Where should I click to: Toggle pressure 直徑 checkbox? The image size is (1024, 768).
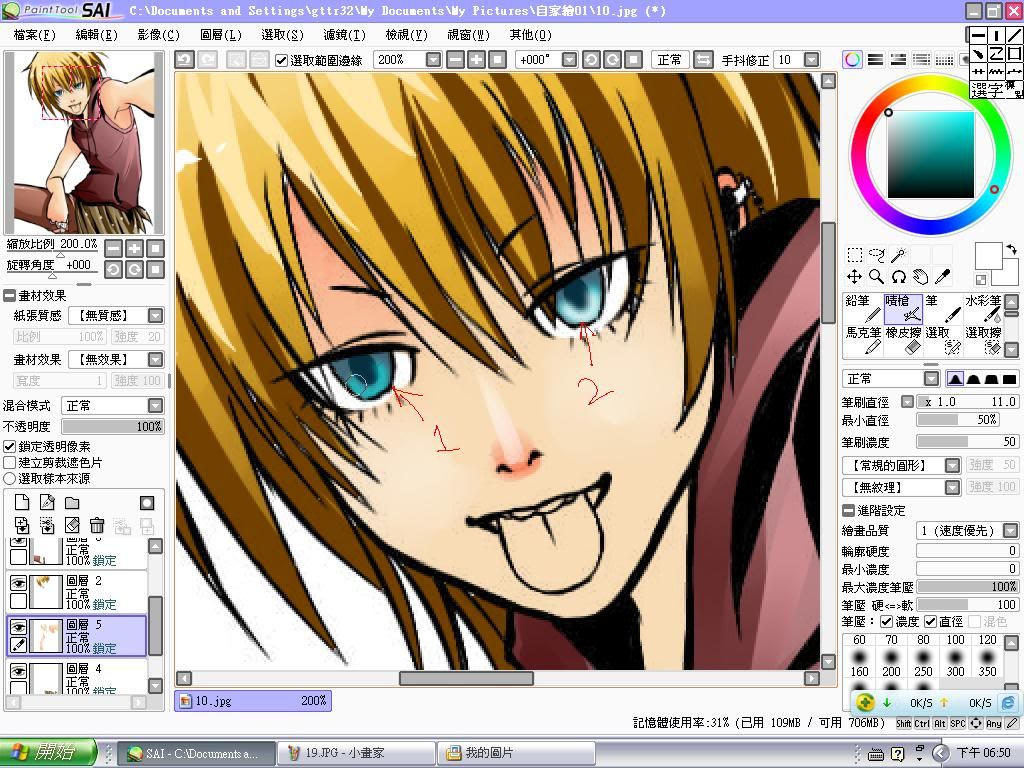coord(931,621)
